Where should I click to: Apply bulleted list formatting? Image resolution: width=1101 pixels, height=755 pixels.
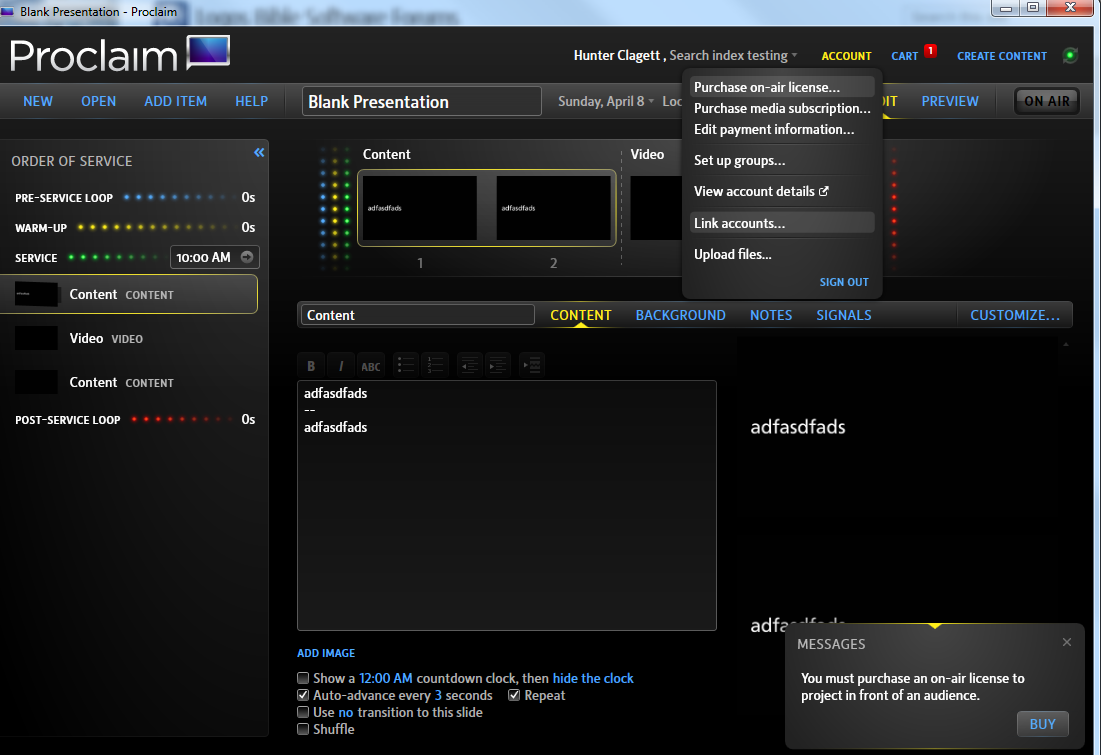(405, 365)
